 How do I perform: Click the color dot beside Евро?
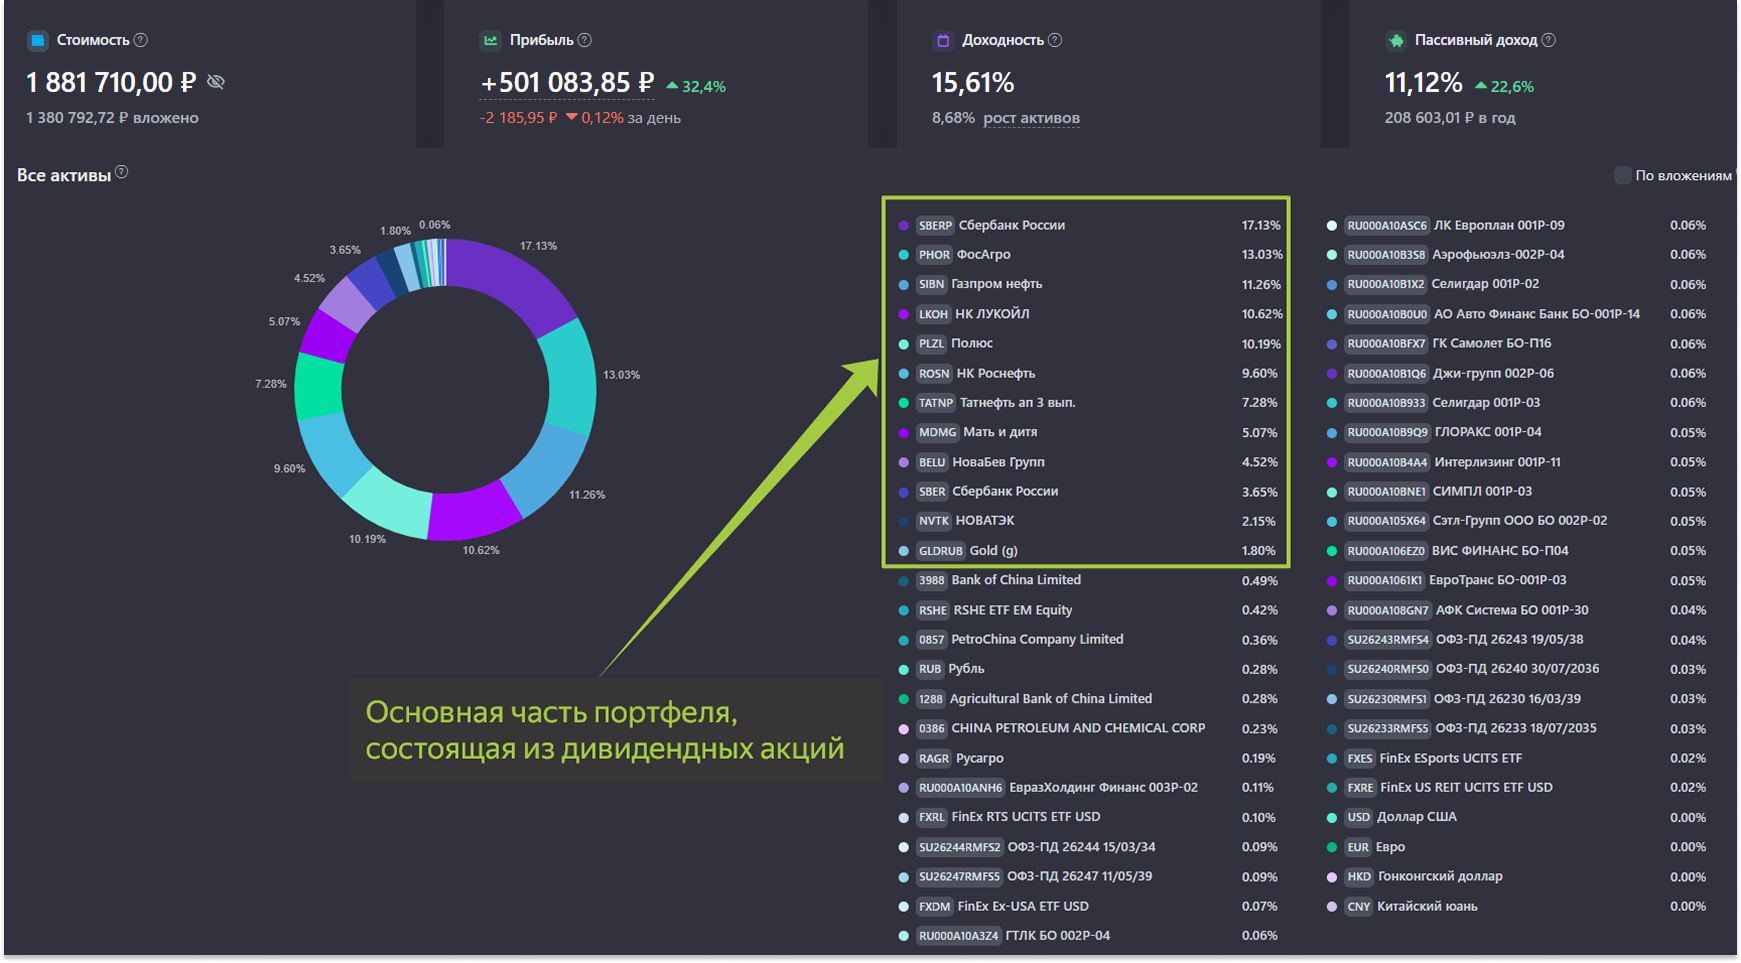[1332, 847]
